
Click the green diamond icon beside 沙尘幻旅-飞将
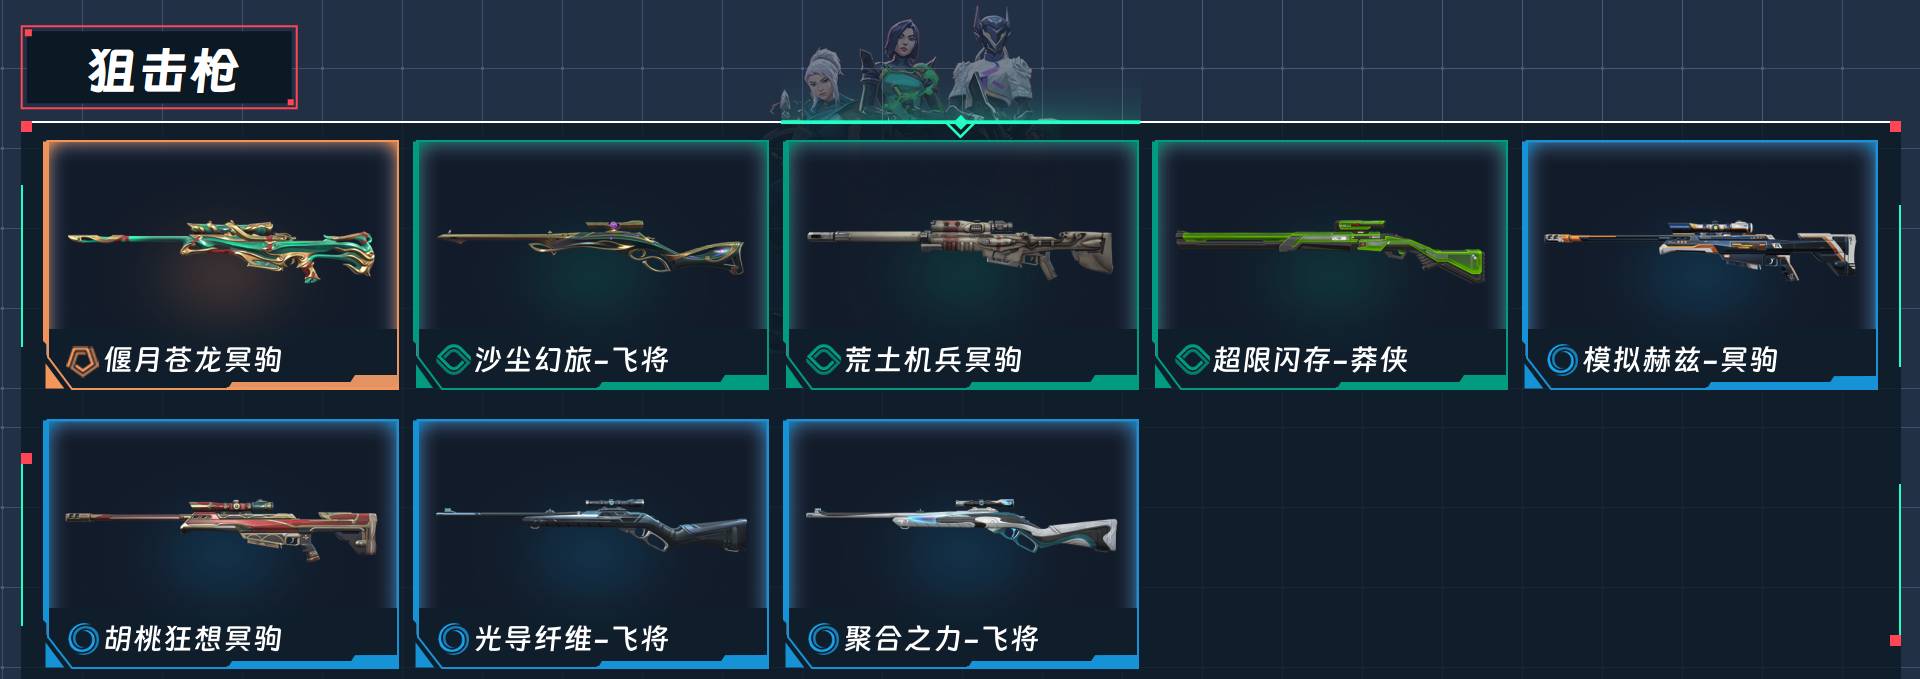pyautogui.click(x=453, y=359)
